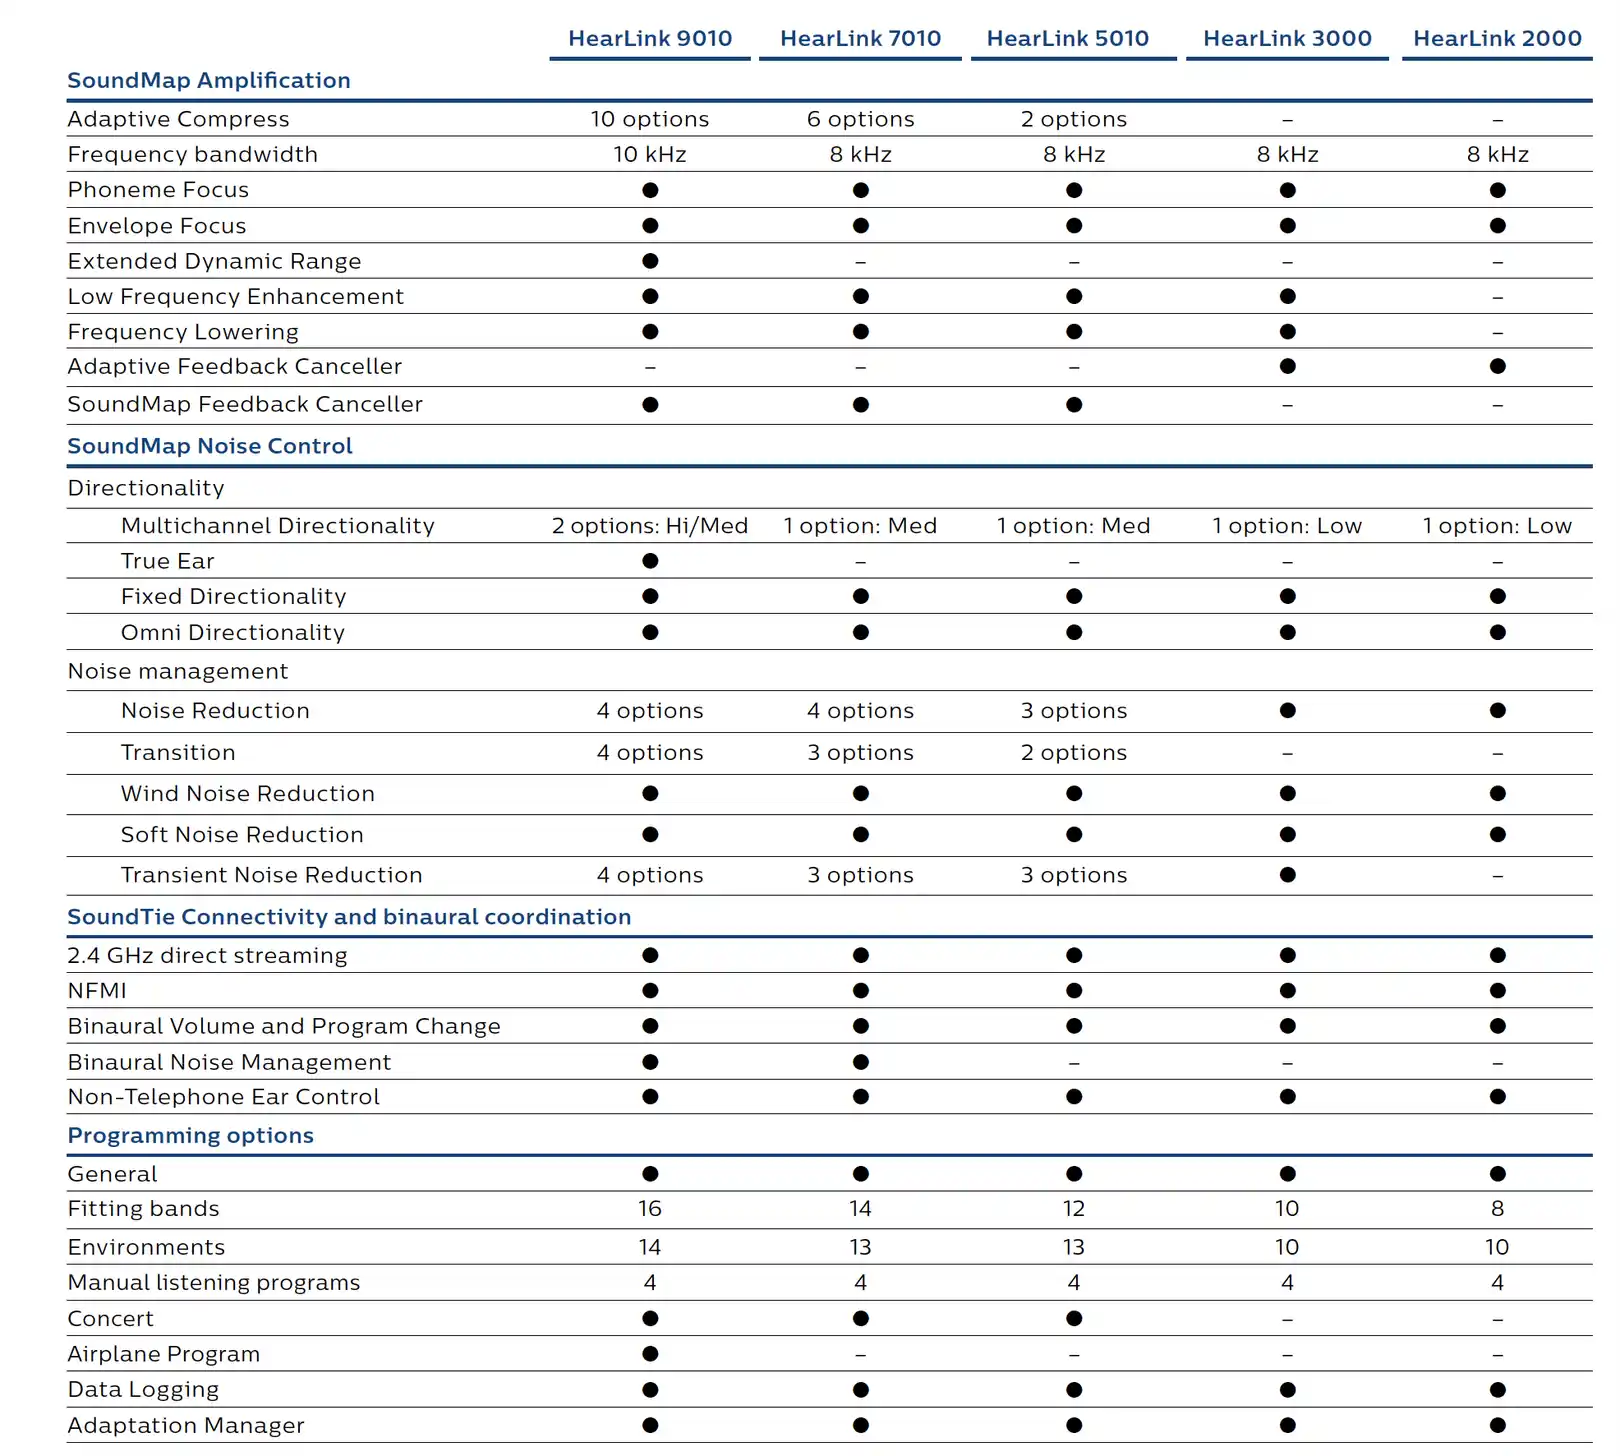1620x1456 pixels.
Task: Click '2 options: Hi/Med' directionality cell
Action: click(x=650, y=526)
